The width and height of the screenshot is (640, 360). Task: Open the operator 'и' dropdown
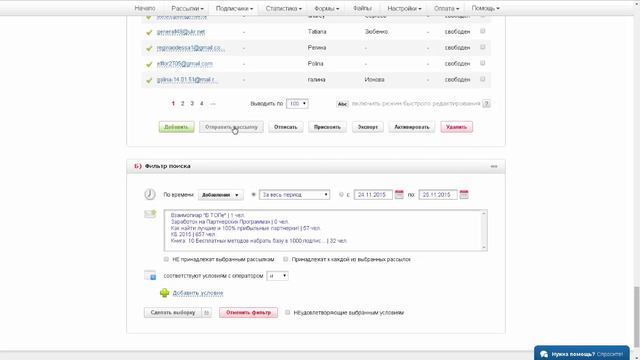click(x=277, y=276)
